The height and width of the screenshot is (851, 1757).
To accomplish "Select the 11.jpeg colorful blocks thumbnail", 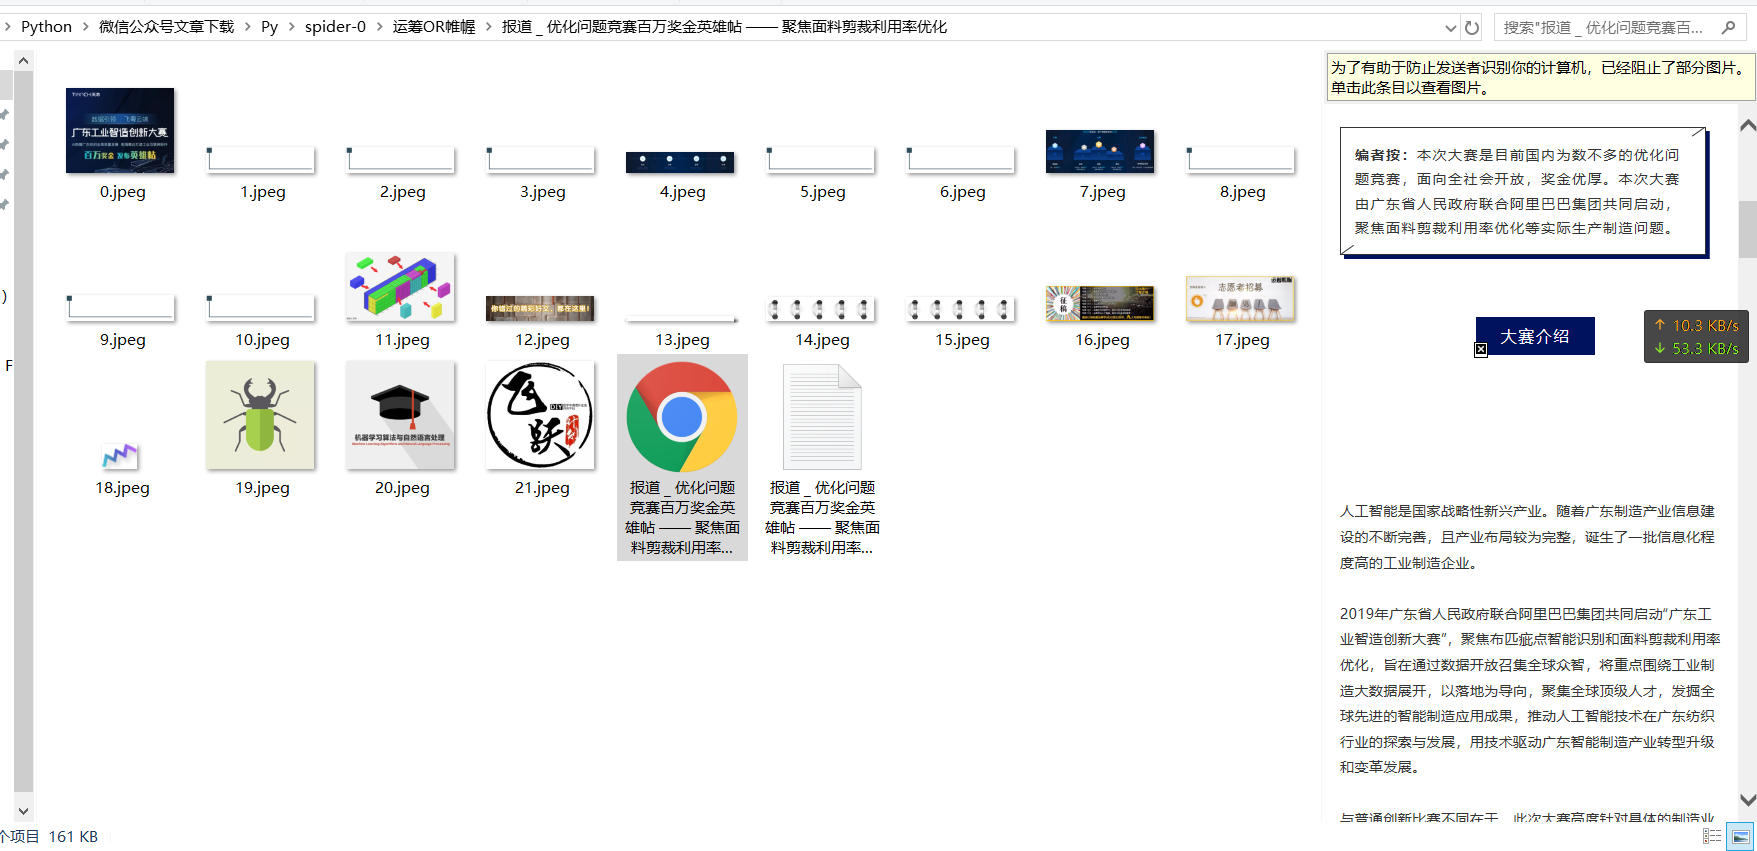I will tap(400, 287).
